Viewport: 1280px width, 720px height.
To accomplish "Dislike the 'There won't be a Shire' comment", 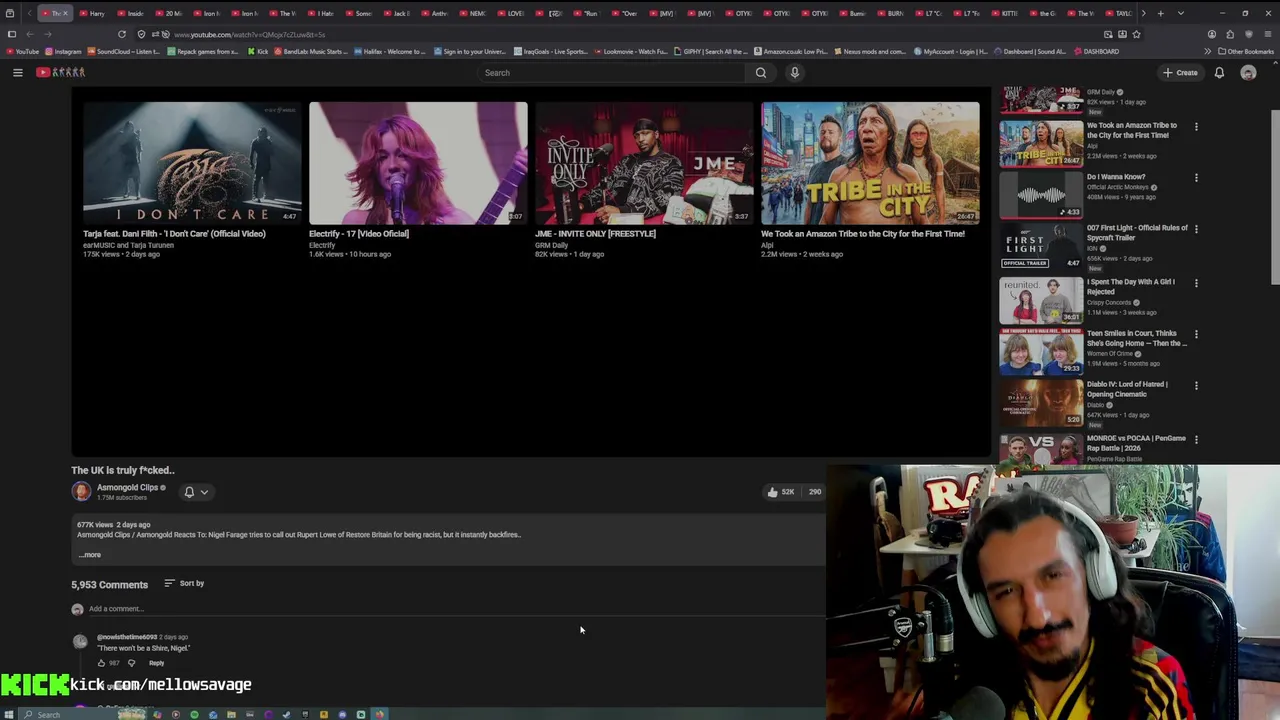I will [131, 663].
